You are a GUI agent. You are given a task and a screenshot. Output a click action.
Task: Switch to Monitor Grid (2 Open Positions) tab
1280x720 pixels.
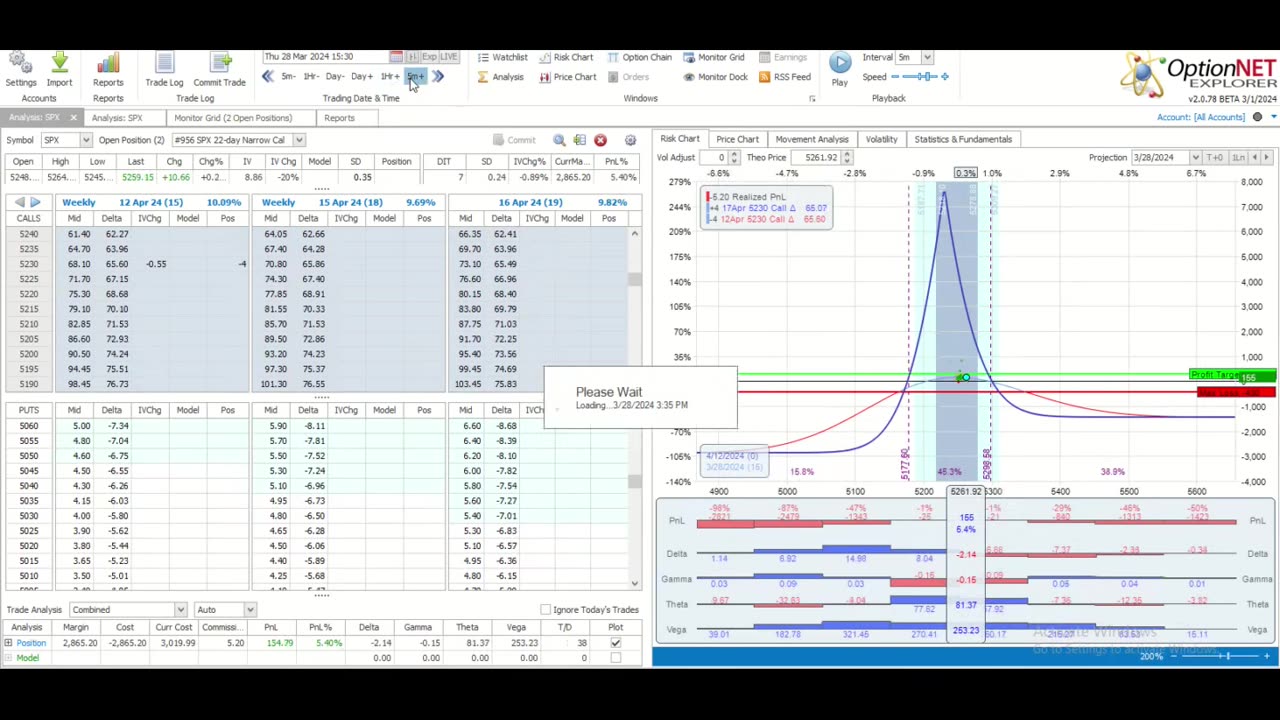pyautogui.click(x=232, y=118)
